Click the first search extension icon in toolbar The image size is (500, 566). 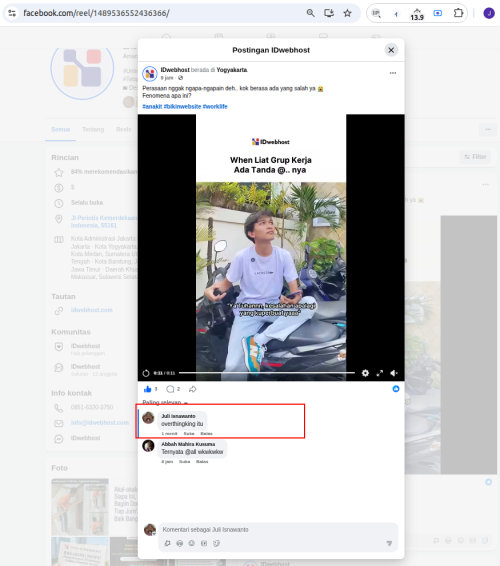pos(376,13)
